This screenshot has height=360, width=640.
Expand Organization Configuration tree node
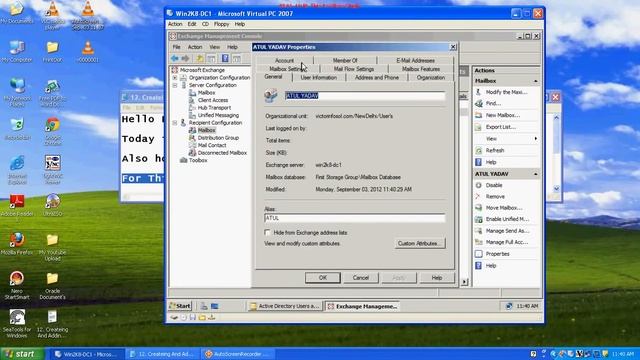[175, 78]
